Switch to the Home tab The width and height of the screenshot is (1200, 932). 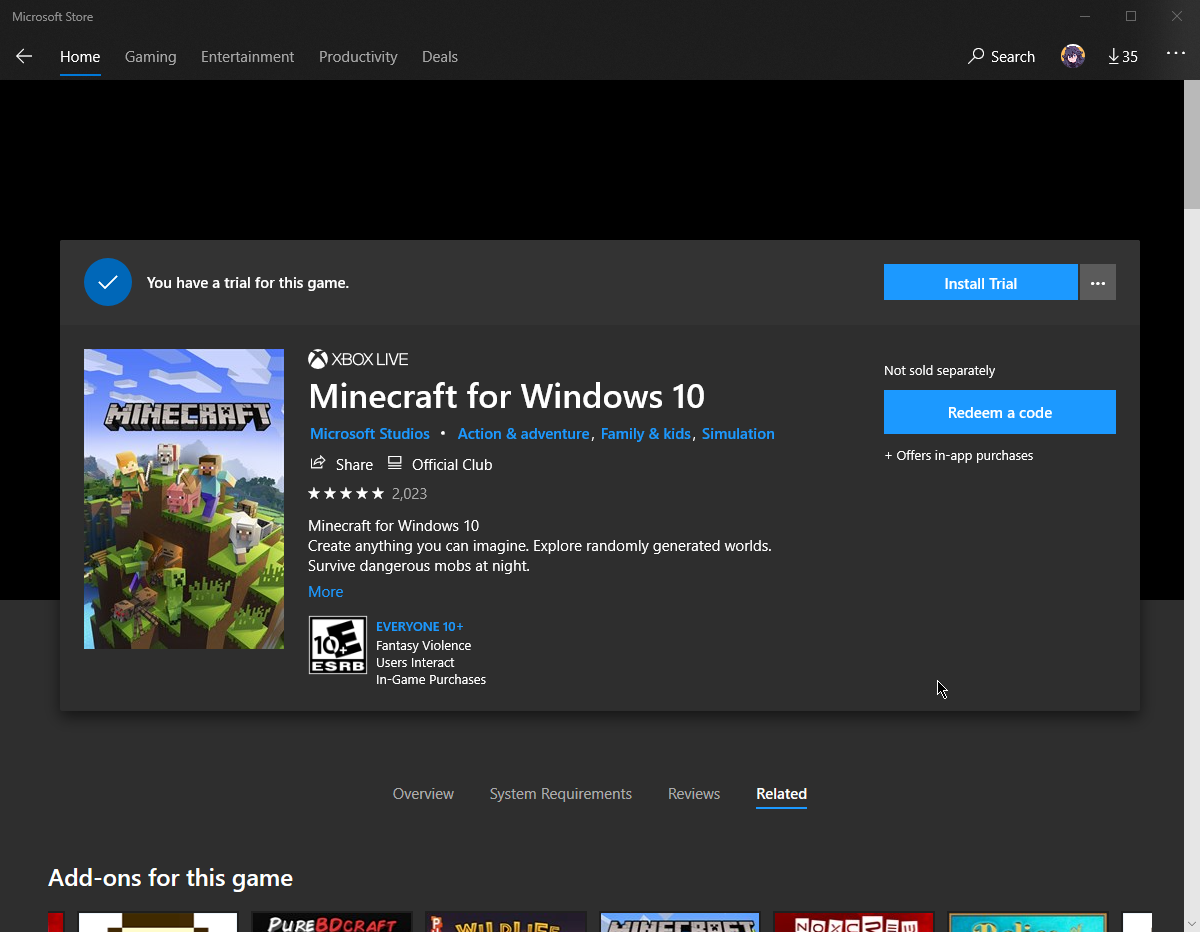[x=80, y=57]
